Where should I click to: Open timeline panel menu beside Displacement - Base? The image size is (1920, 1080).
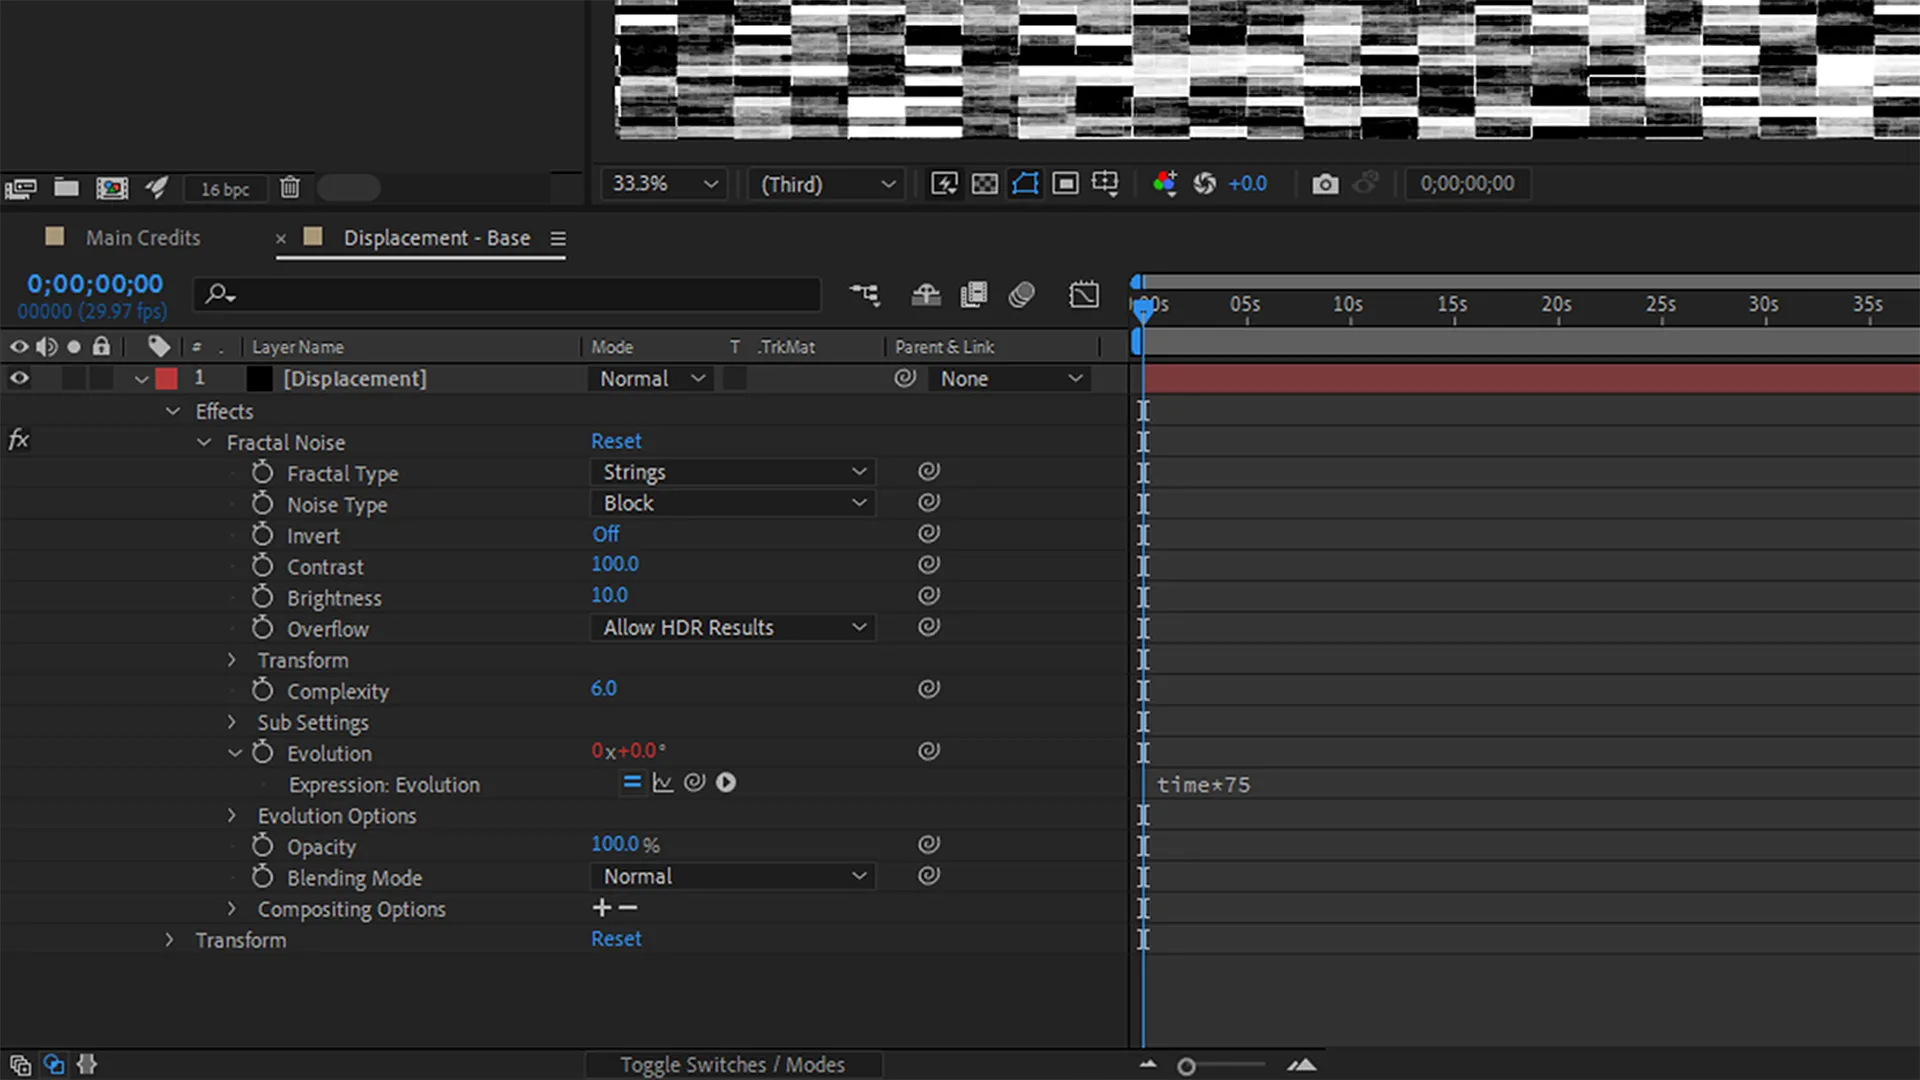[558, 239]
